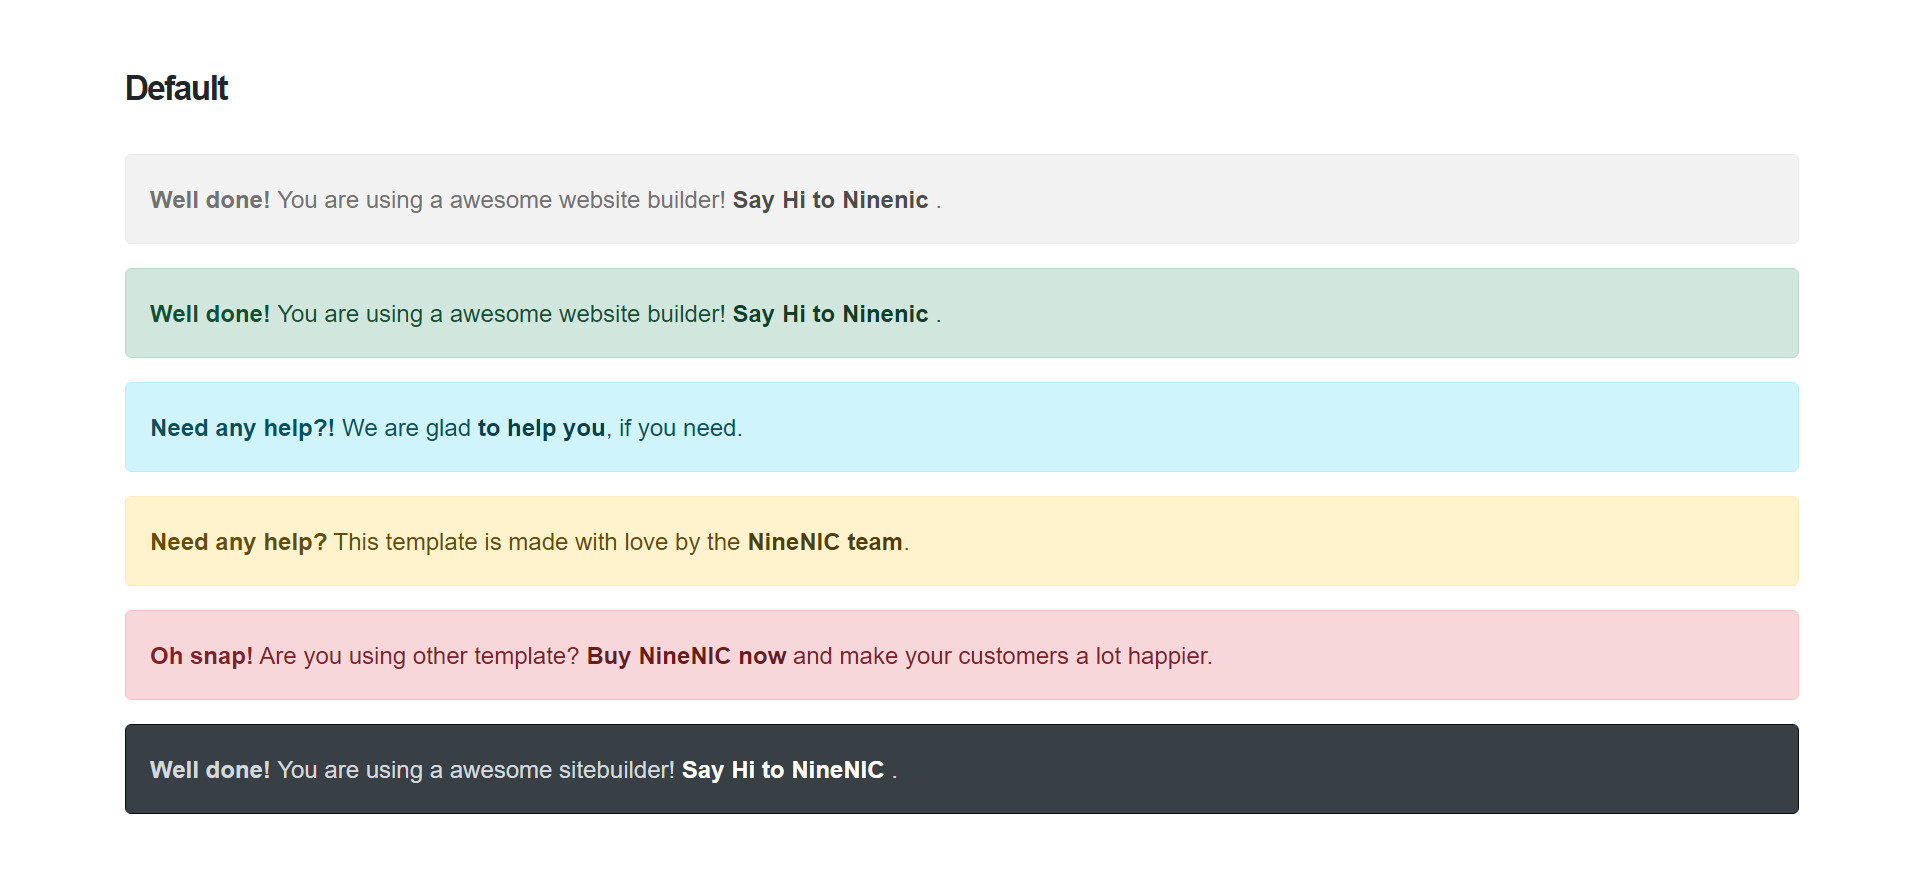1920x889 pixels.
Task: Click "Say Hi to Ninenic" in green alert
Action: [x=830, y=314]
